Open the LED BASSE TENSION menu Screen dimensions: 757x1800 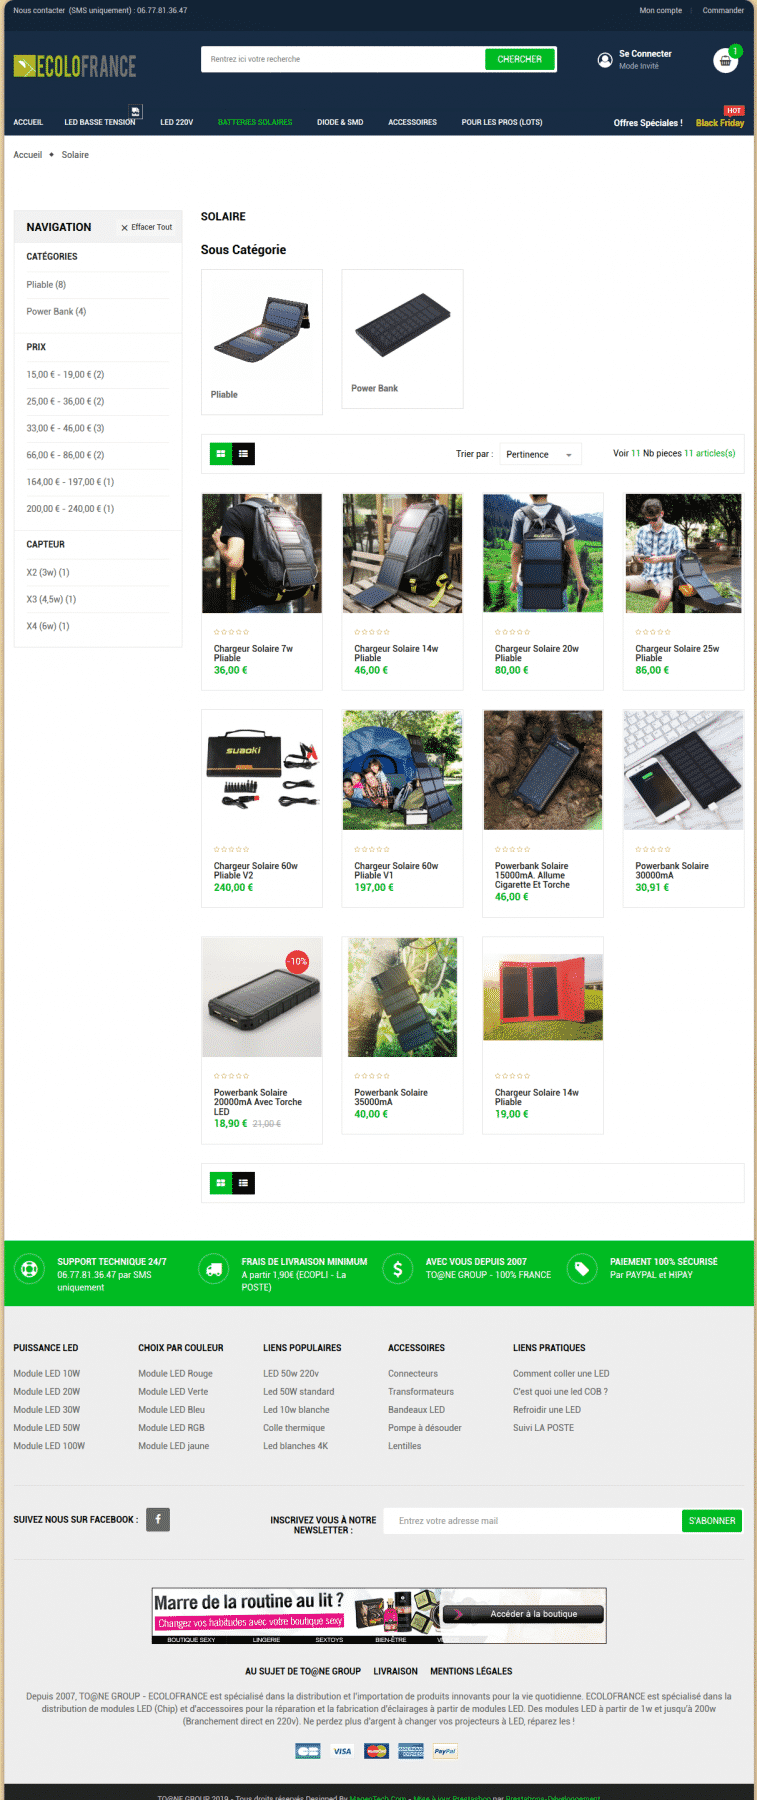pos(100,122)
